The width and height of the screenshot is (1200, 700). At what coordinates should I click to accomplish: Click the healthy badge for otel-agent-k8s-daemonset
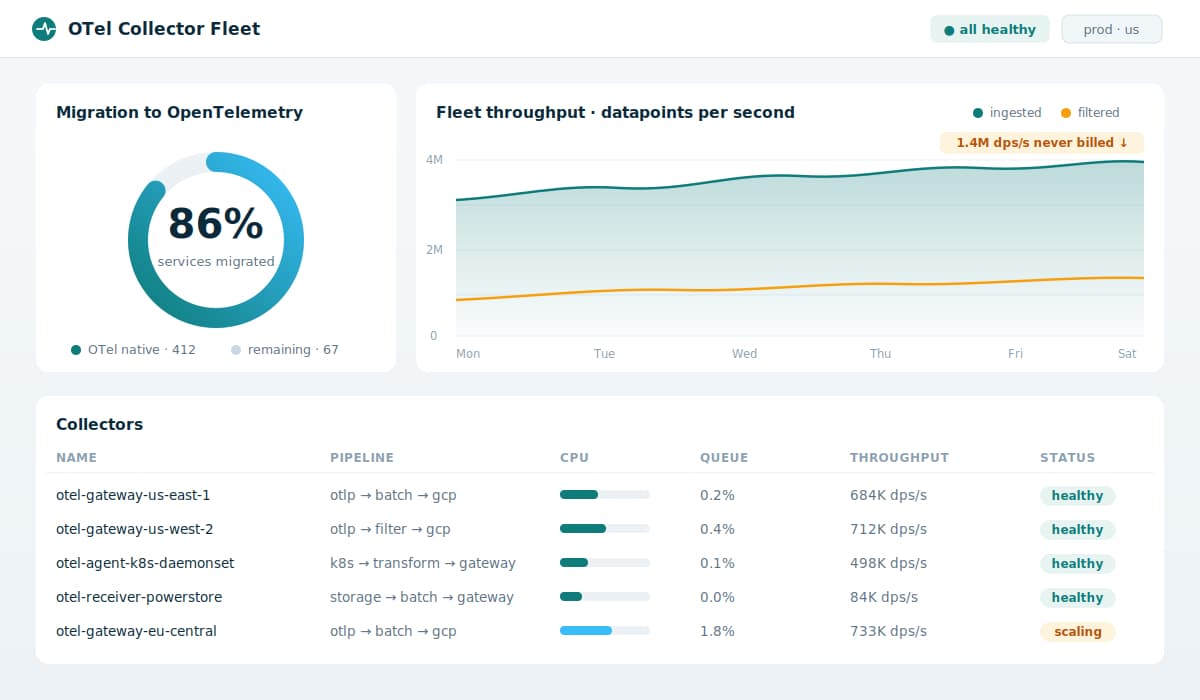click(1077, 564)
